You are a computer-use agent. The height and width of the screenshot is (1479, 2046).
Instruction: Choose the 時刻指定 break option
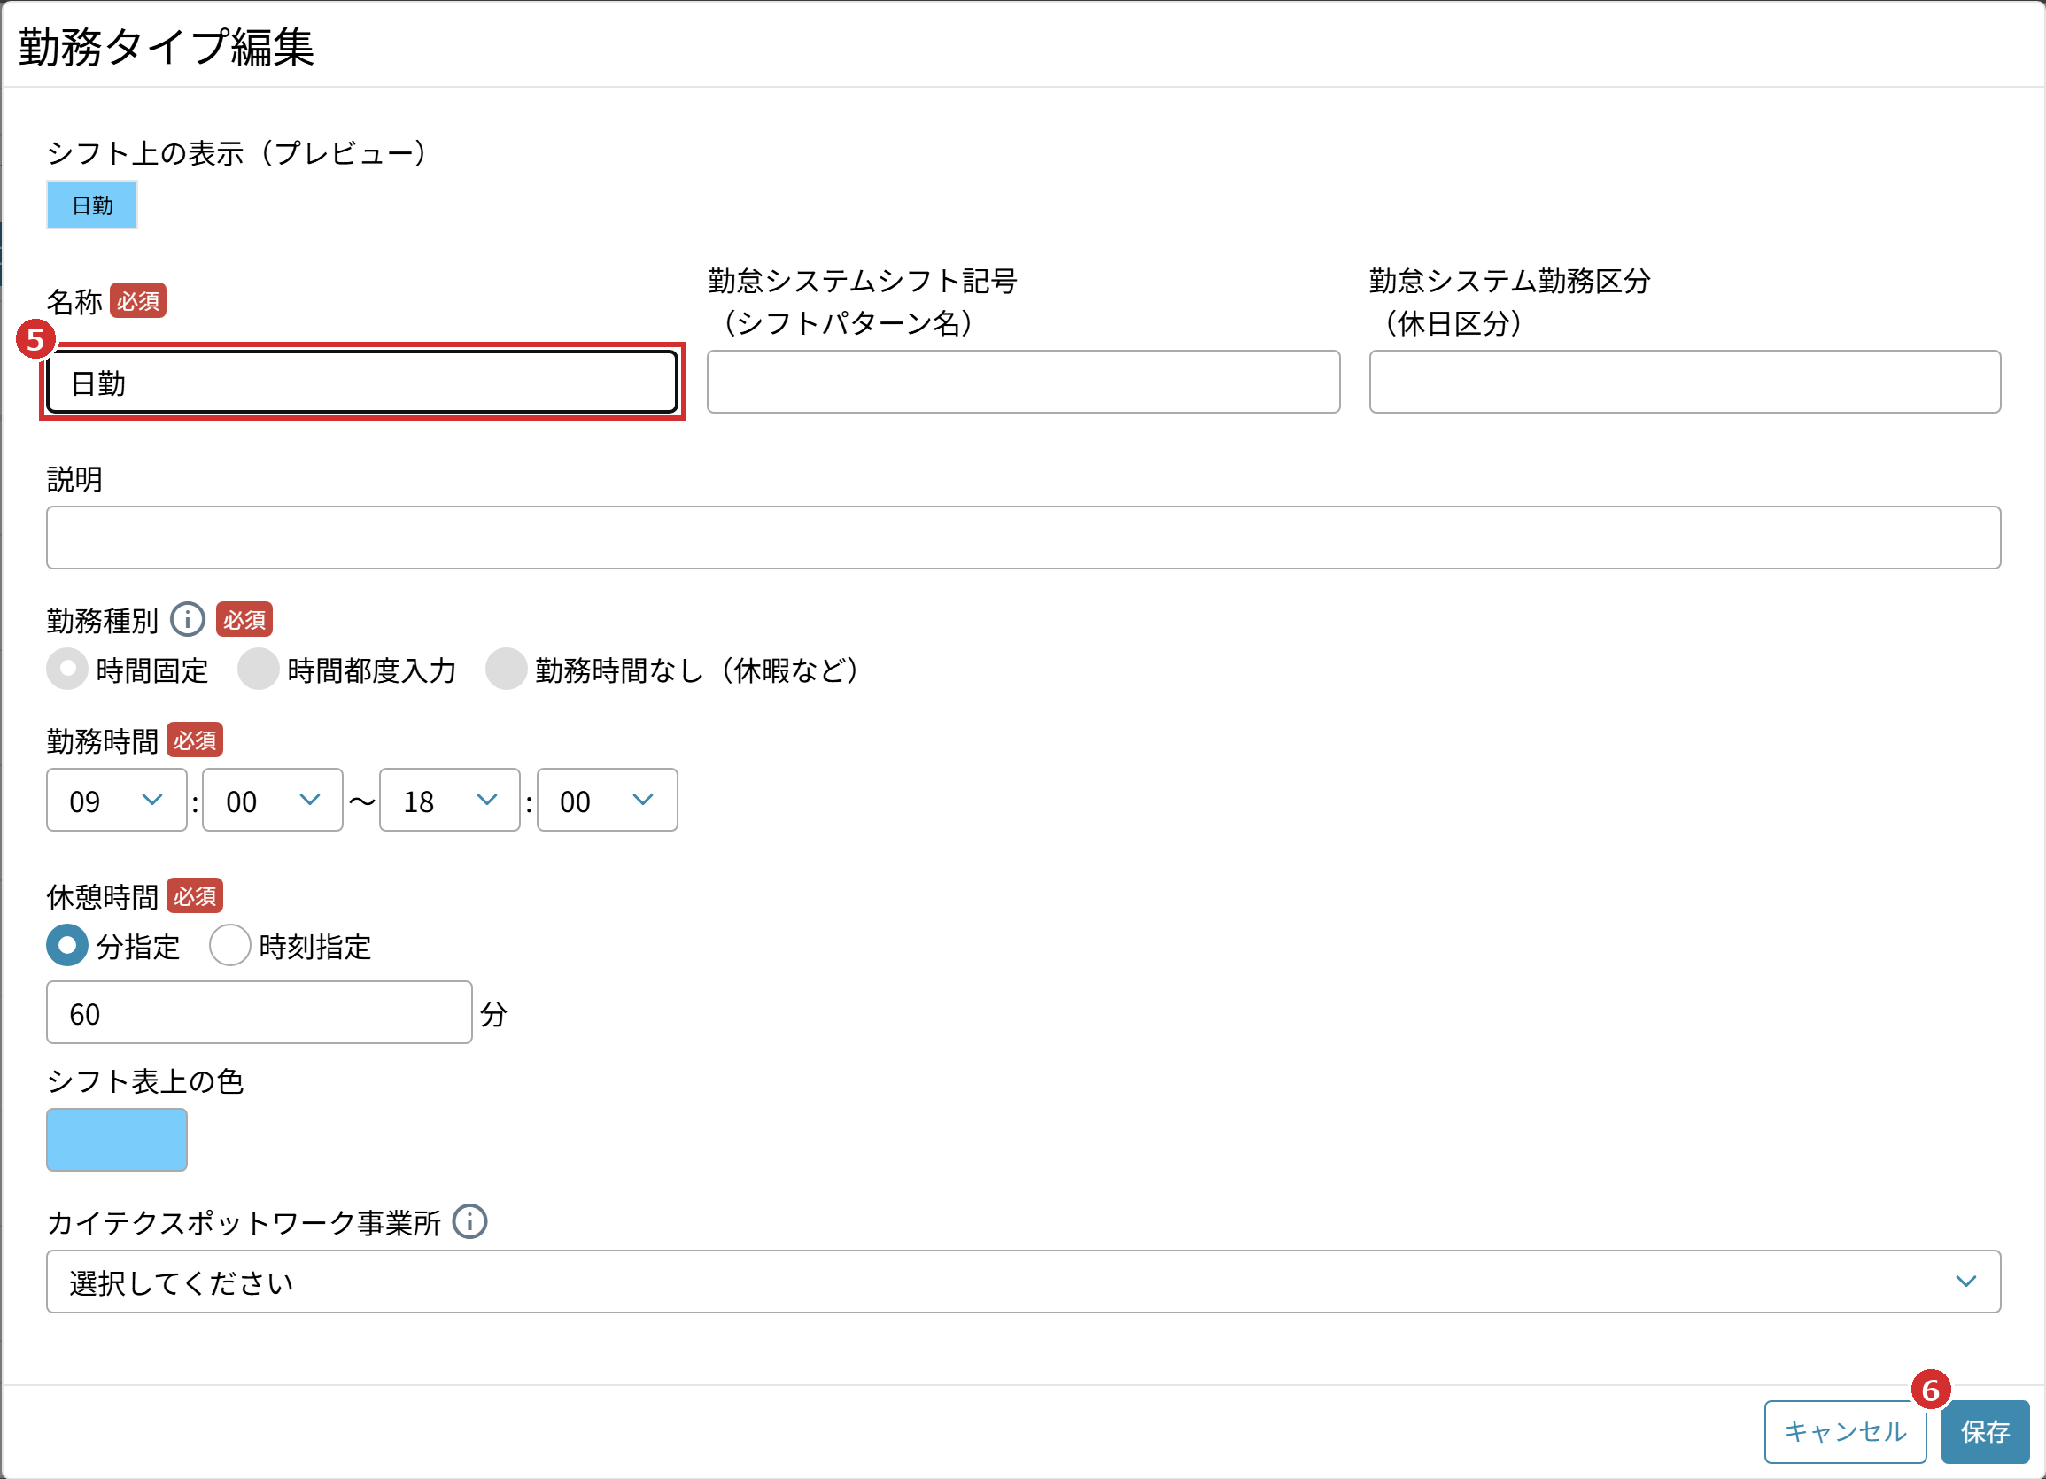click(x=230, y=945)
